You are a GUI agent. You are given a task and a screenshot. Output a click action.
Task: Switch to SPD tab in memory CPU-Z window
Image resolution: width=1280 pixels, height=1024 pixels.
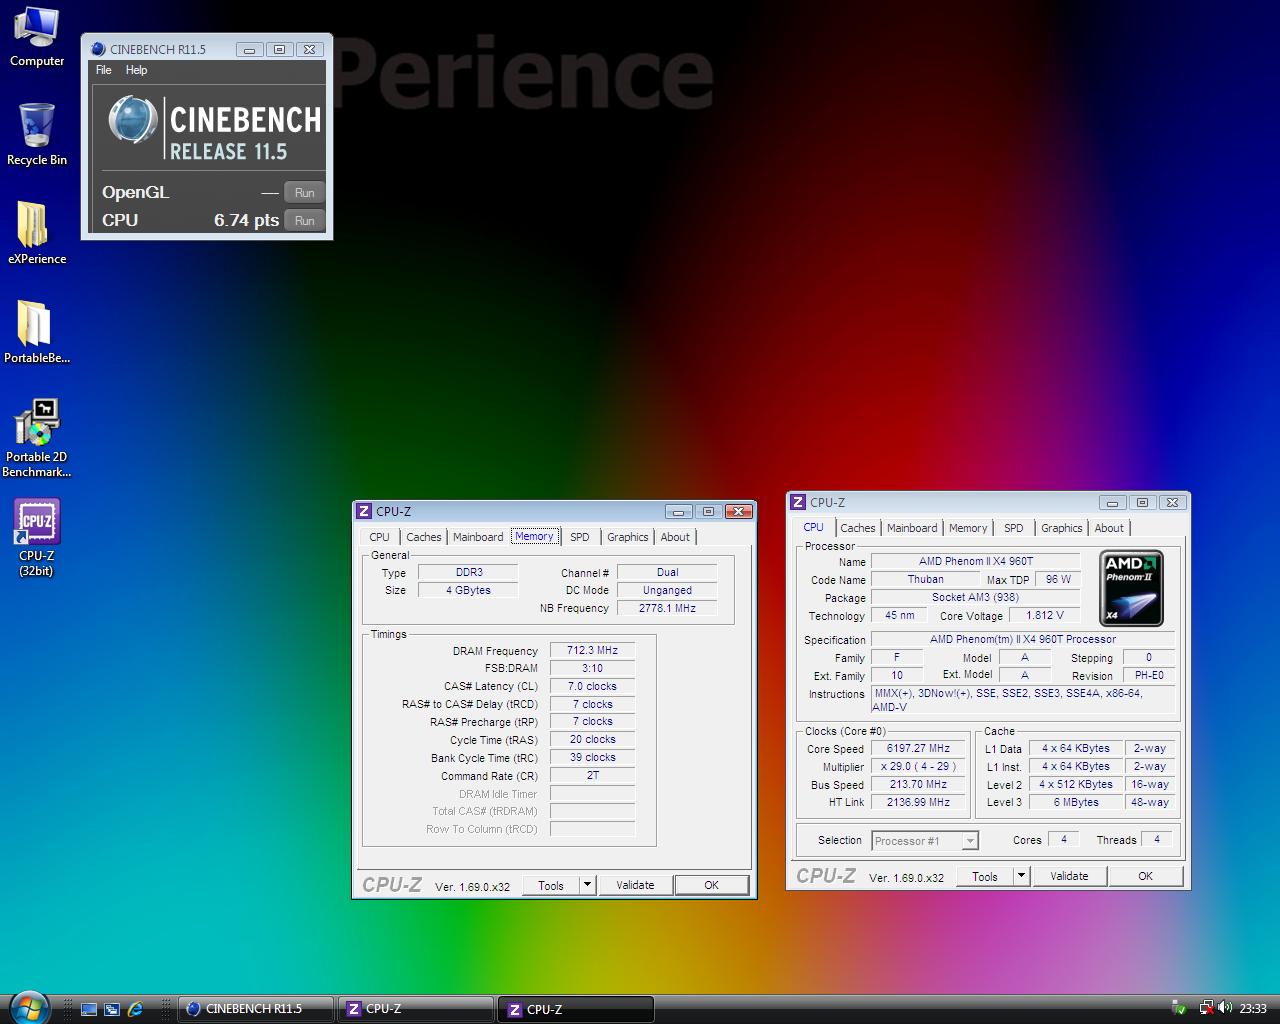click(x=580, y=537)
